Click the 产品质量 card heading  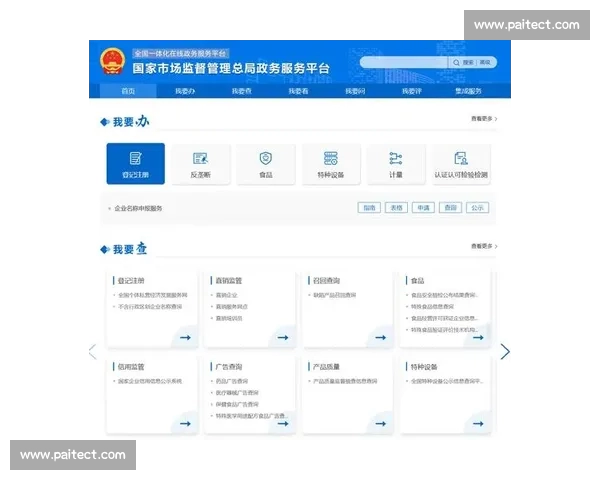[x=326, y=367]
